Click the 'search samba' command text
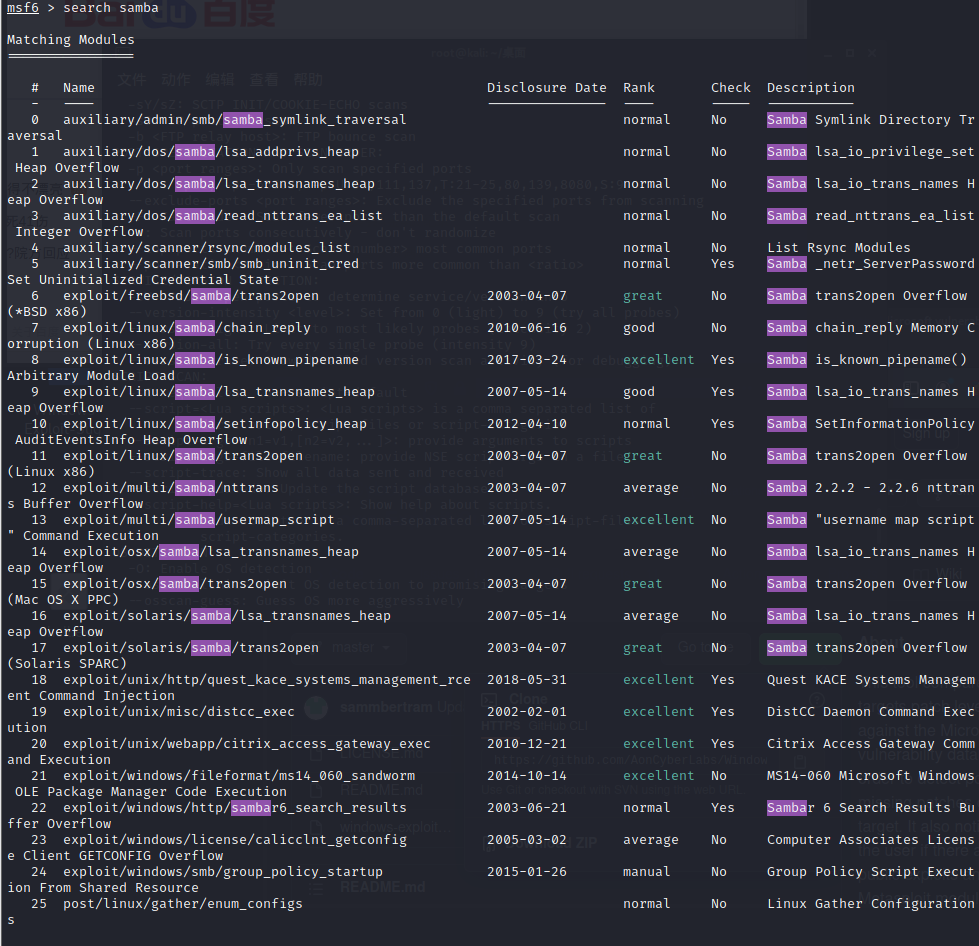The height and width of the screenshot is (946, 979). pyautogui.click(x=111, y=8)
